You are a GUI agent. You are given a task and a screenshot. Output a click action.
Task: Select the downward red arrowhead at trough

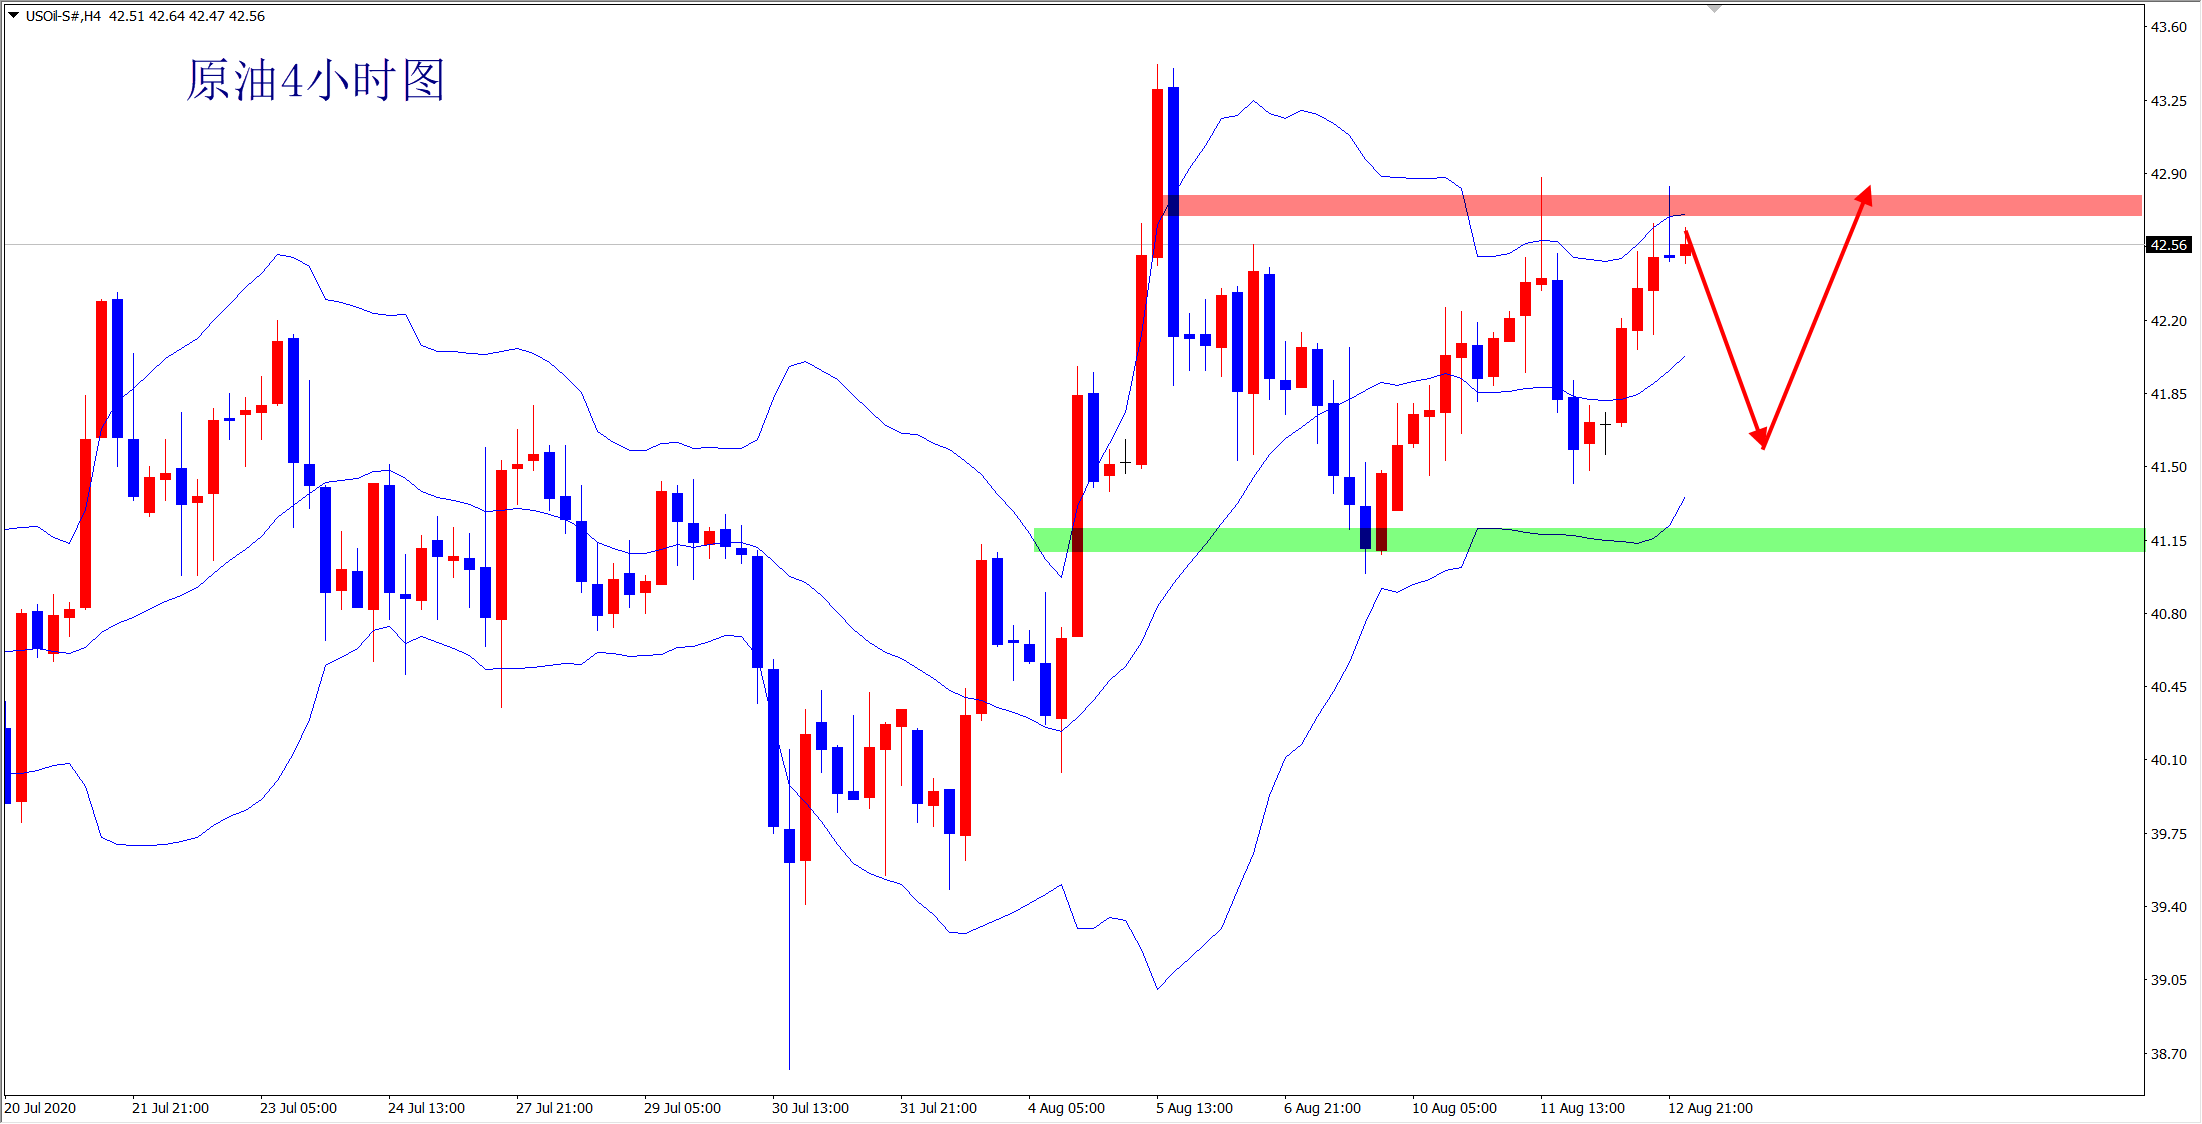click(x=1760, y=439)
